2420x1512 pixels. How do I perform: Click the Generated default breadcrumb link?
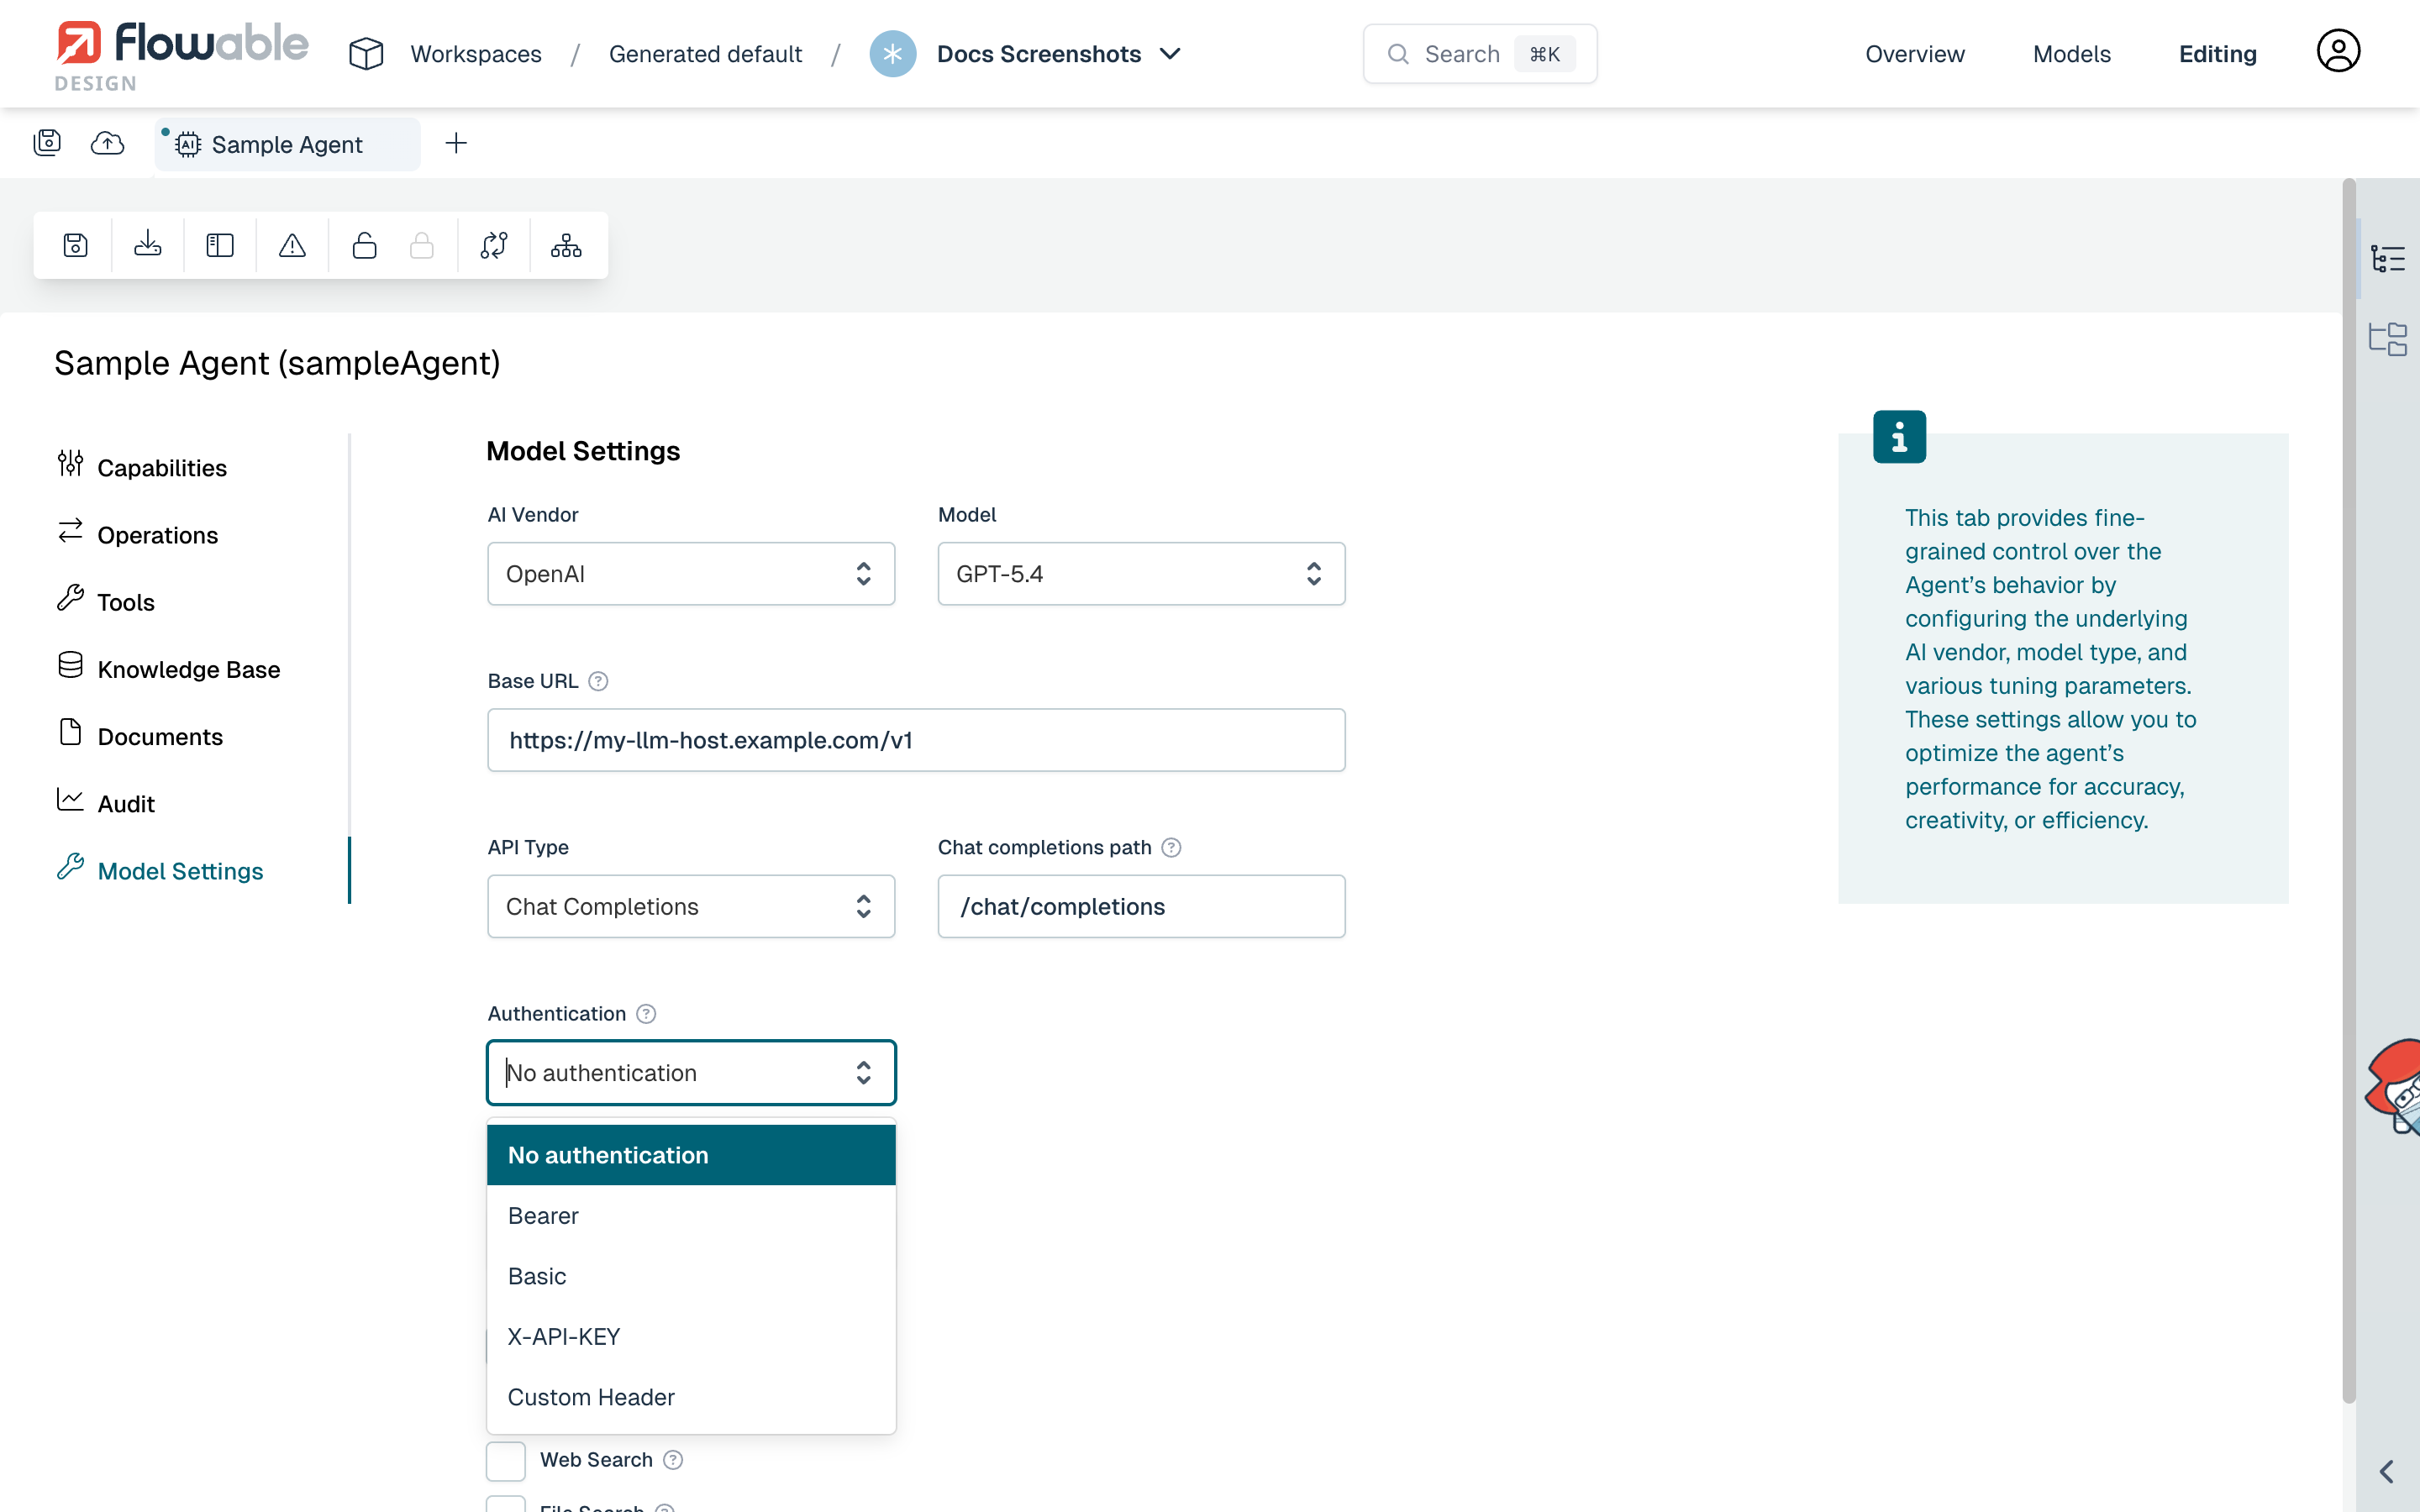[705, 54]
